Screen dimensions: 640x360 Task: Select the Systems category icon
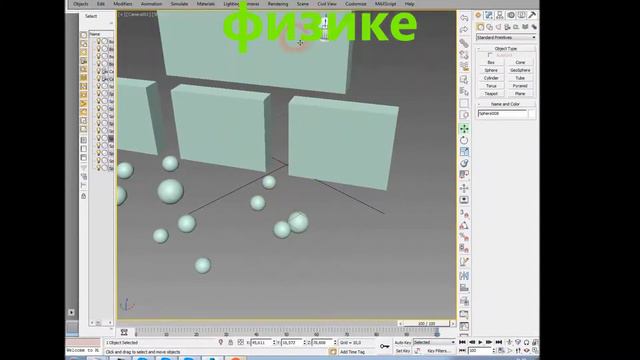coord(533,27)
